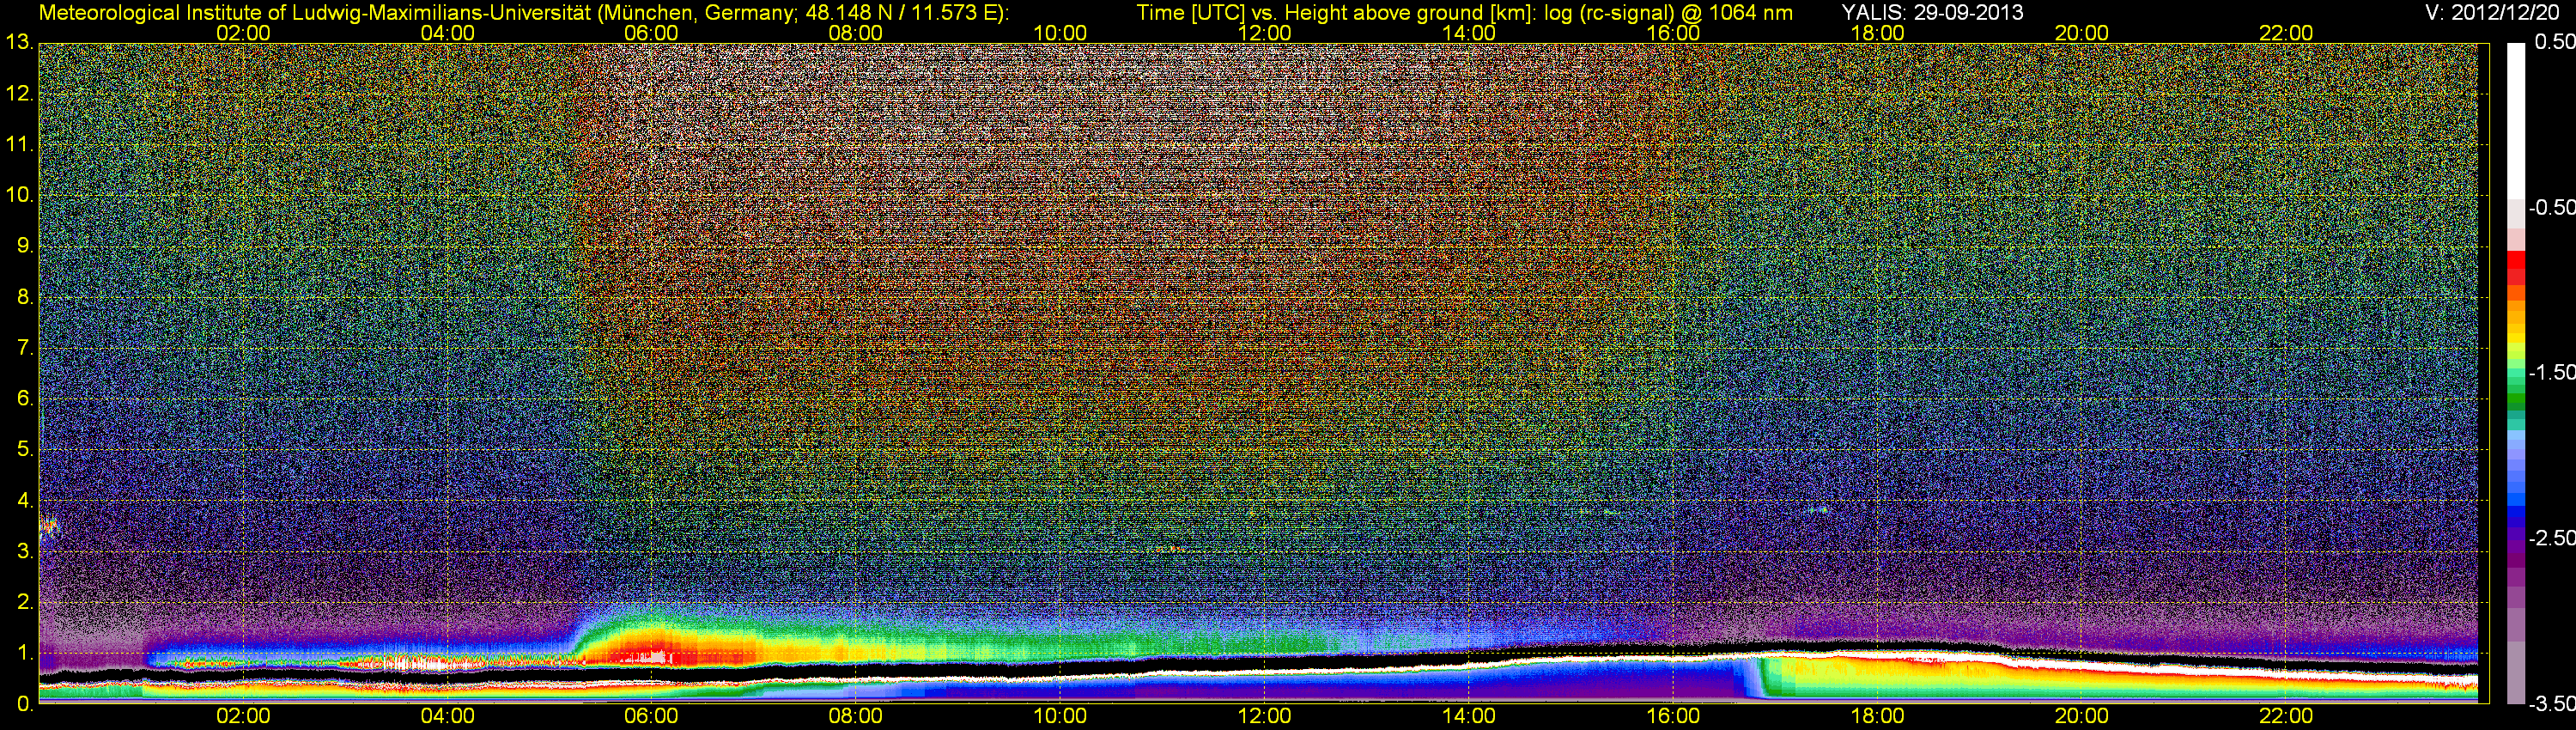Click the 20:00 label on the bottom time axis
Viewport: 2576px width, 730px height.
(2082, 716)
